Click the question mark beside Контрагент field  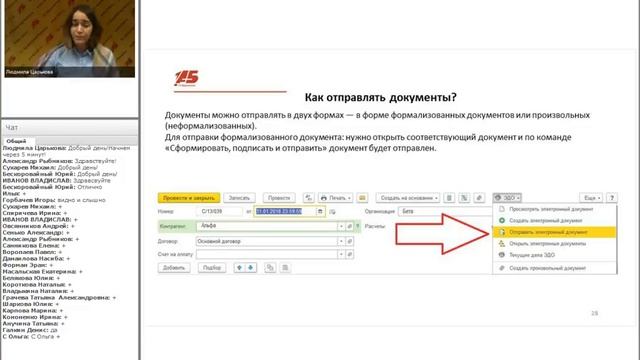[x=358, y=226]
